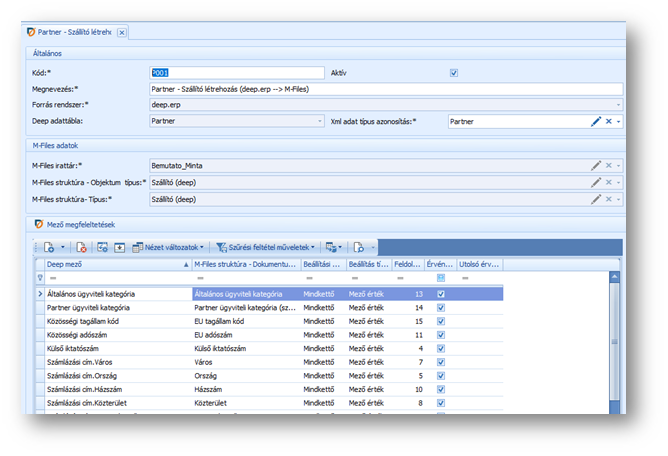Expand the Deep adattábla combo box
The height and width of the screenshot is (456, 668).
[x=319, y=121]
